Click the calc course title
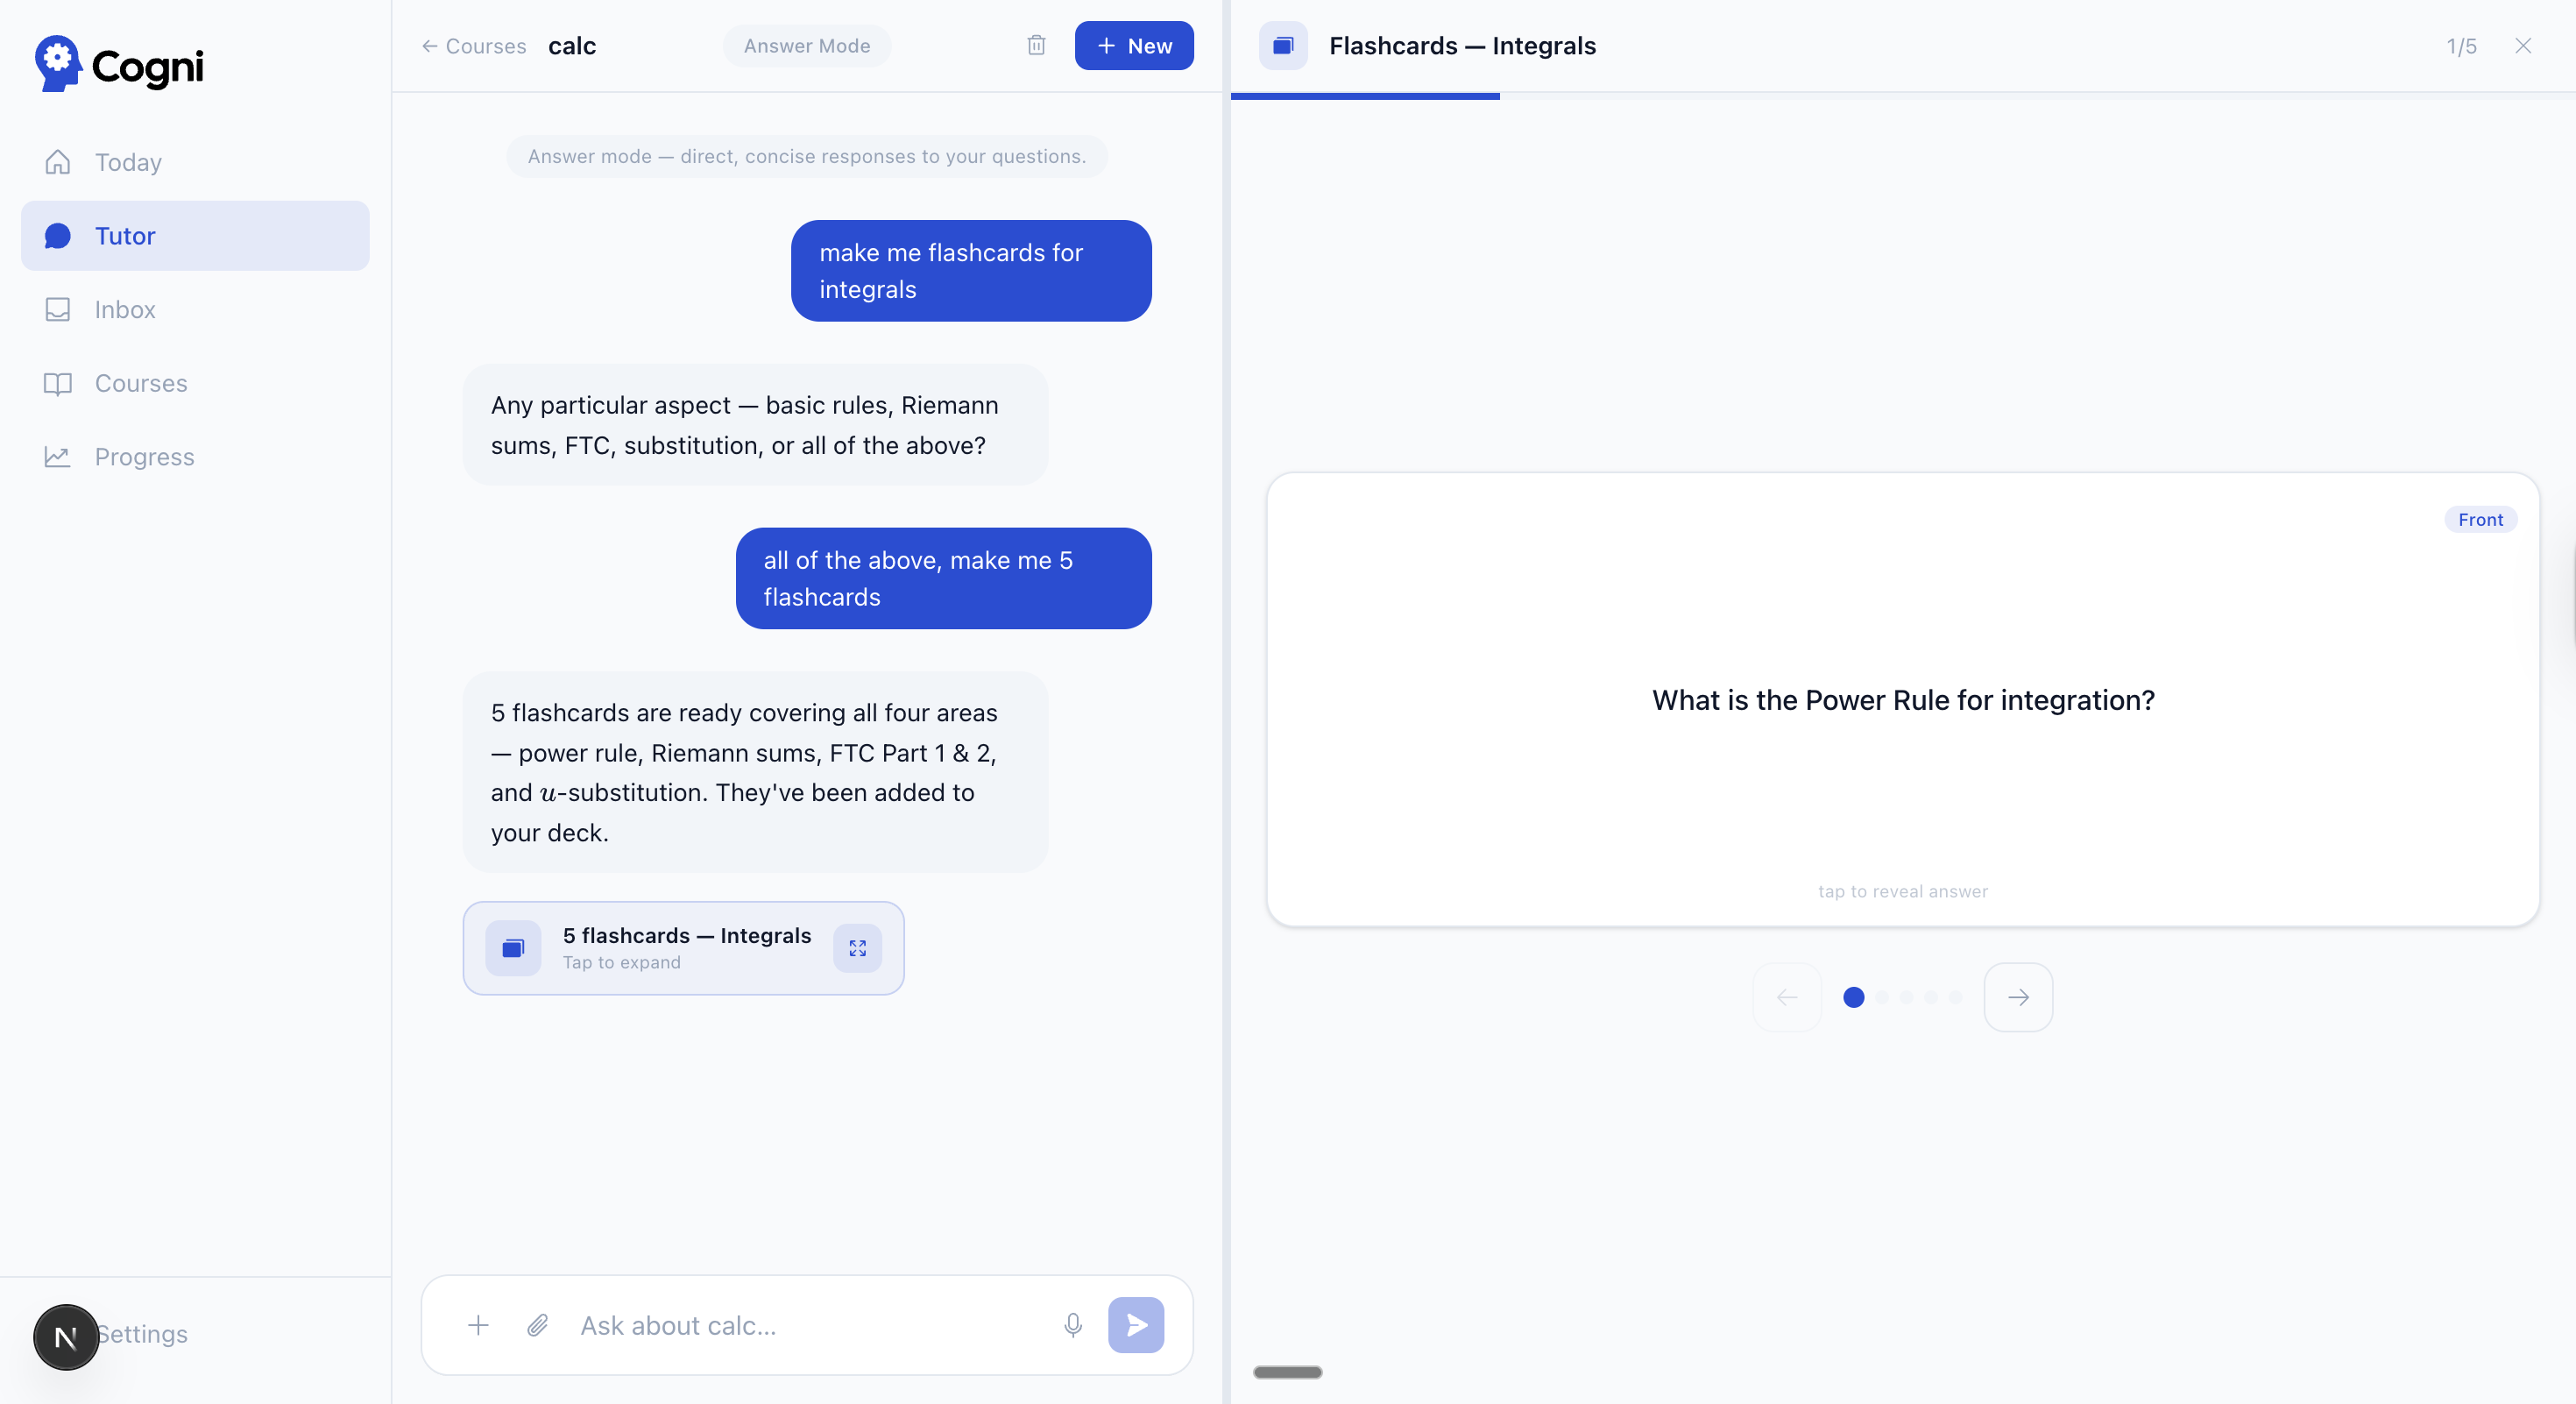2576x1404 pixels. (x=572, y=46)
